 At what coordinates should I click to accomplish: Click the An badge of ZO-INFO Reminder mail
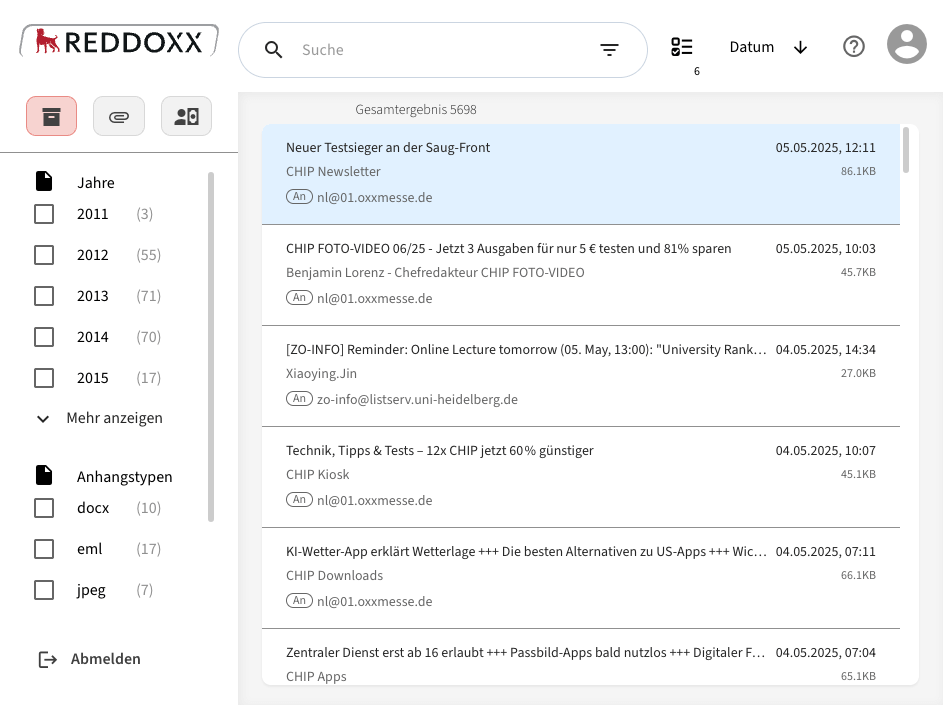[x=299, y=399]
